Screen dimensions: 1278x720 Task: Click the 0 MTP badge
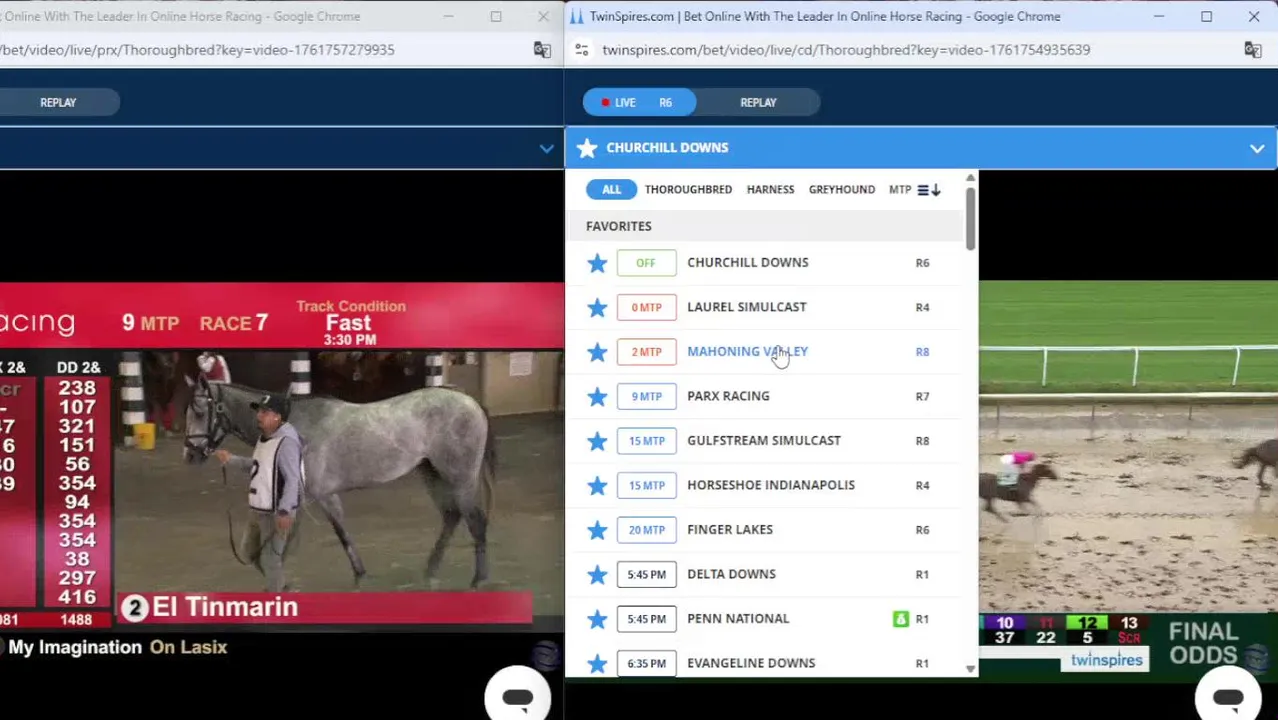[646, 307]
